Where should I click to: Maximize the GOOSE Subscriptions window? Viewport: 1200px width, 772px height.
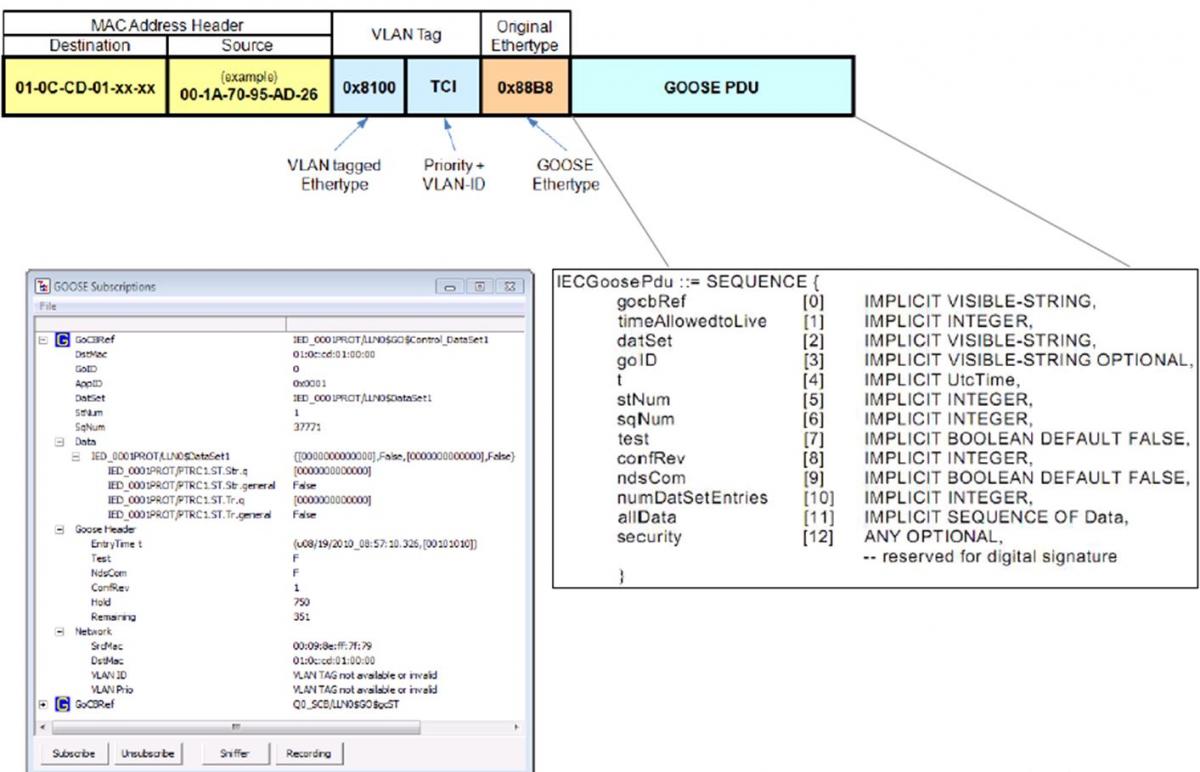(x=480, y=287)
